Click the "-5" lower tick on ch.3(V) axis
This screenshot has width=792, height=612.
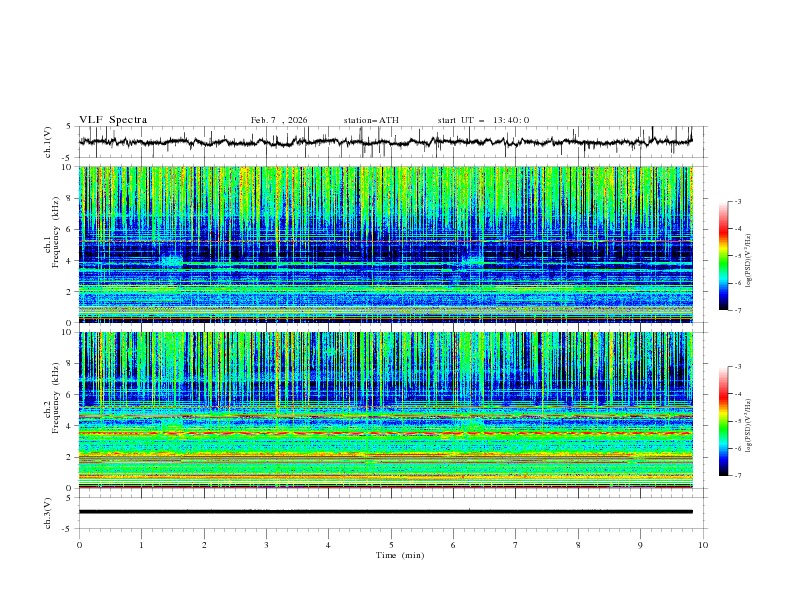coord(67,529)
